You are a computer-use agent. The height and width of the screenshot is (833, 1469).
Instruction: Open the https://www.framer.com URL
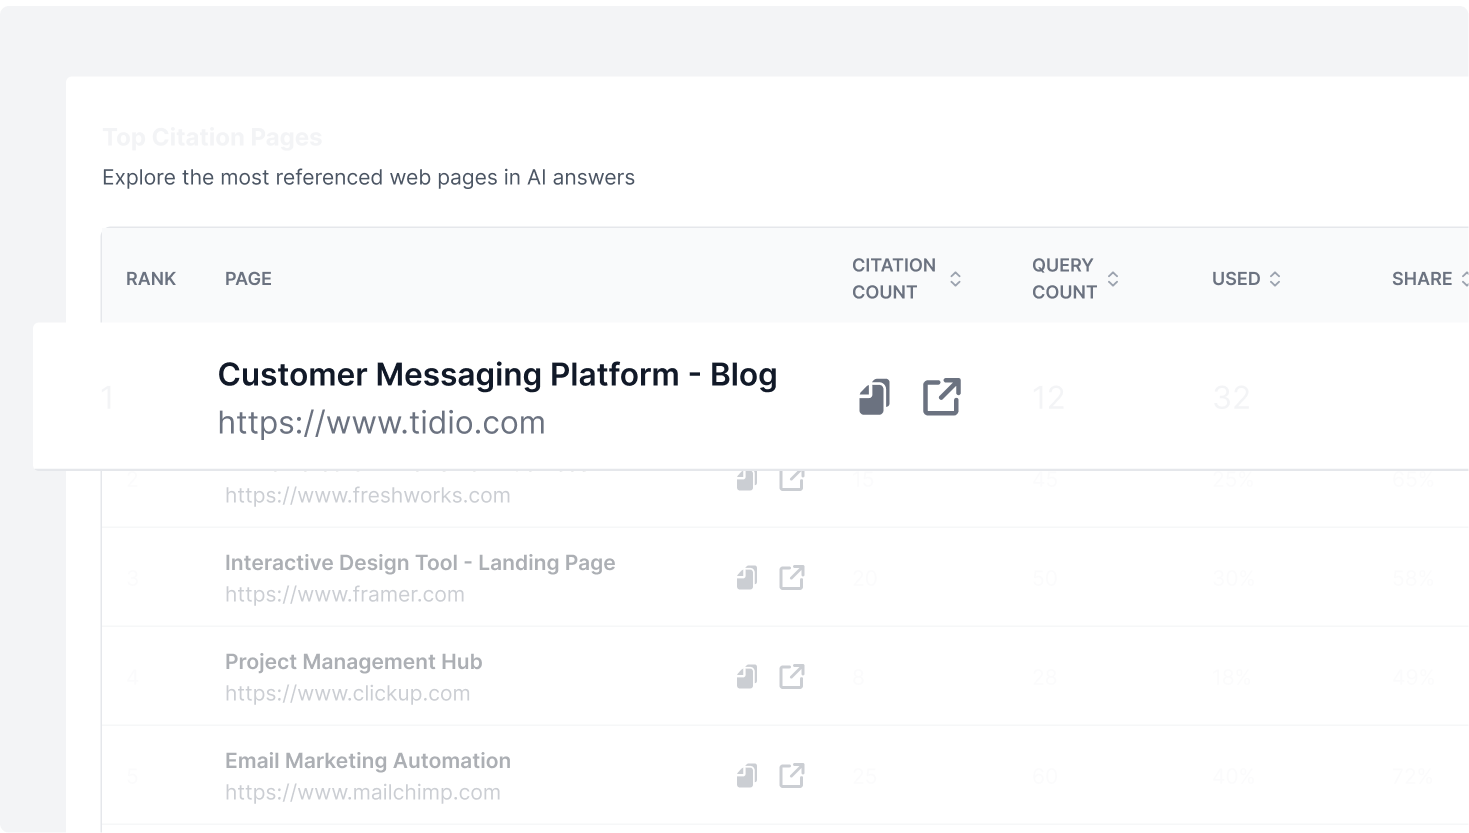345,594
